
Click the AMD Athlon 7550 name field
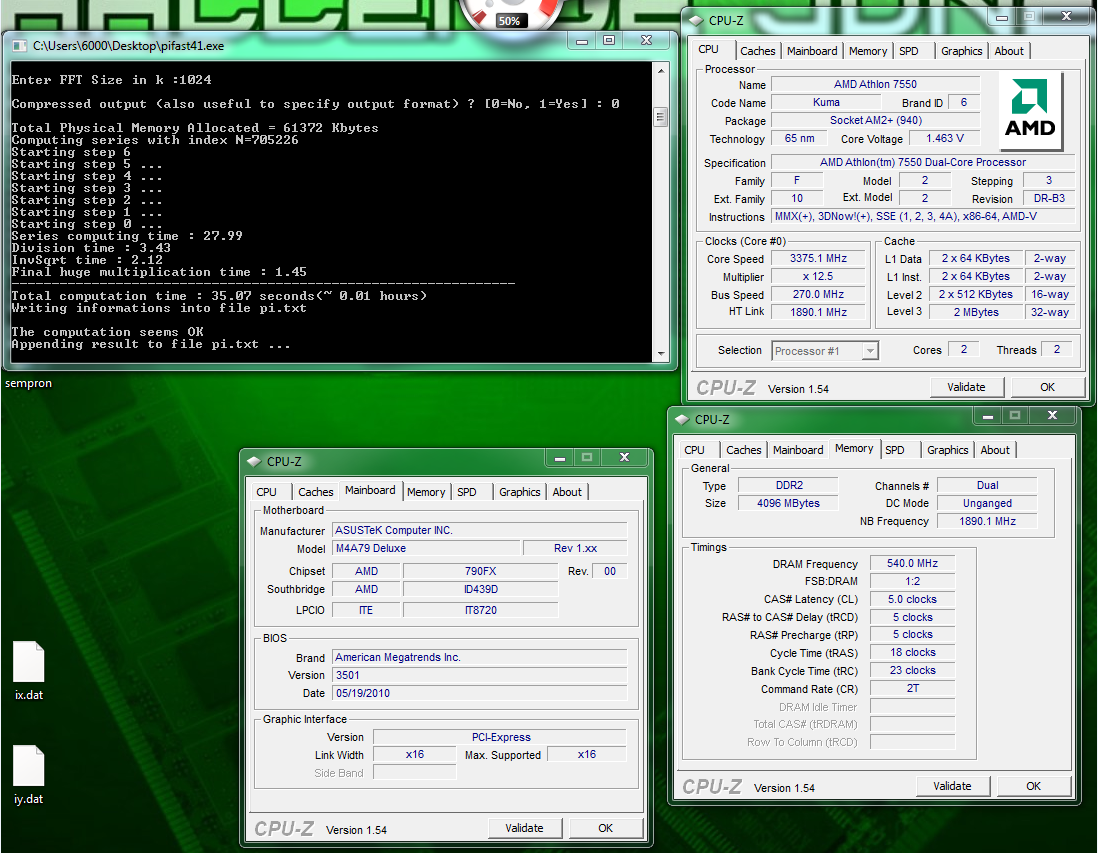[x=875, y=84]
